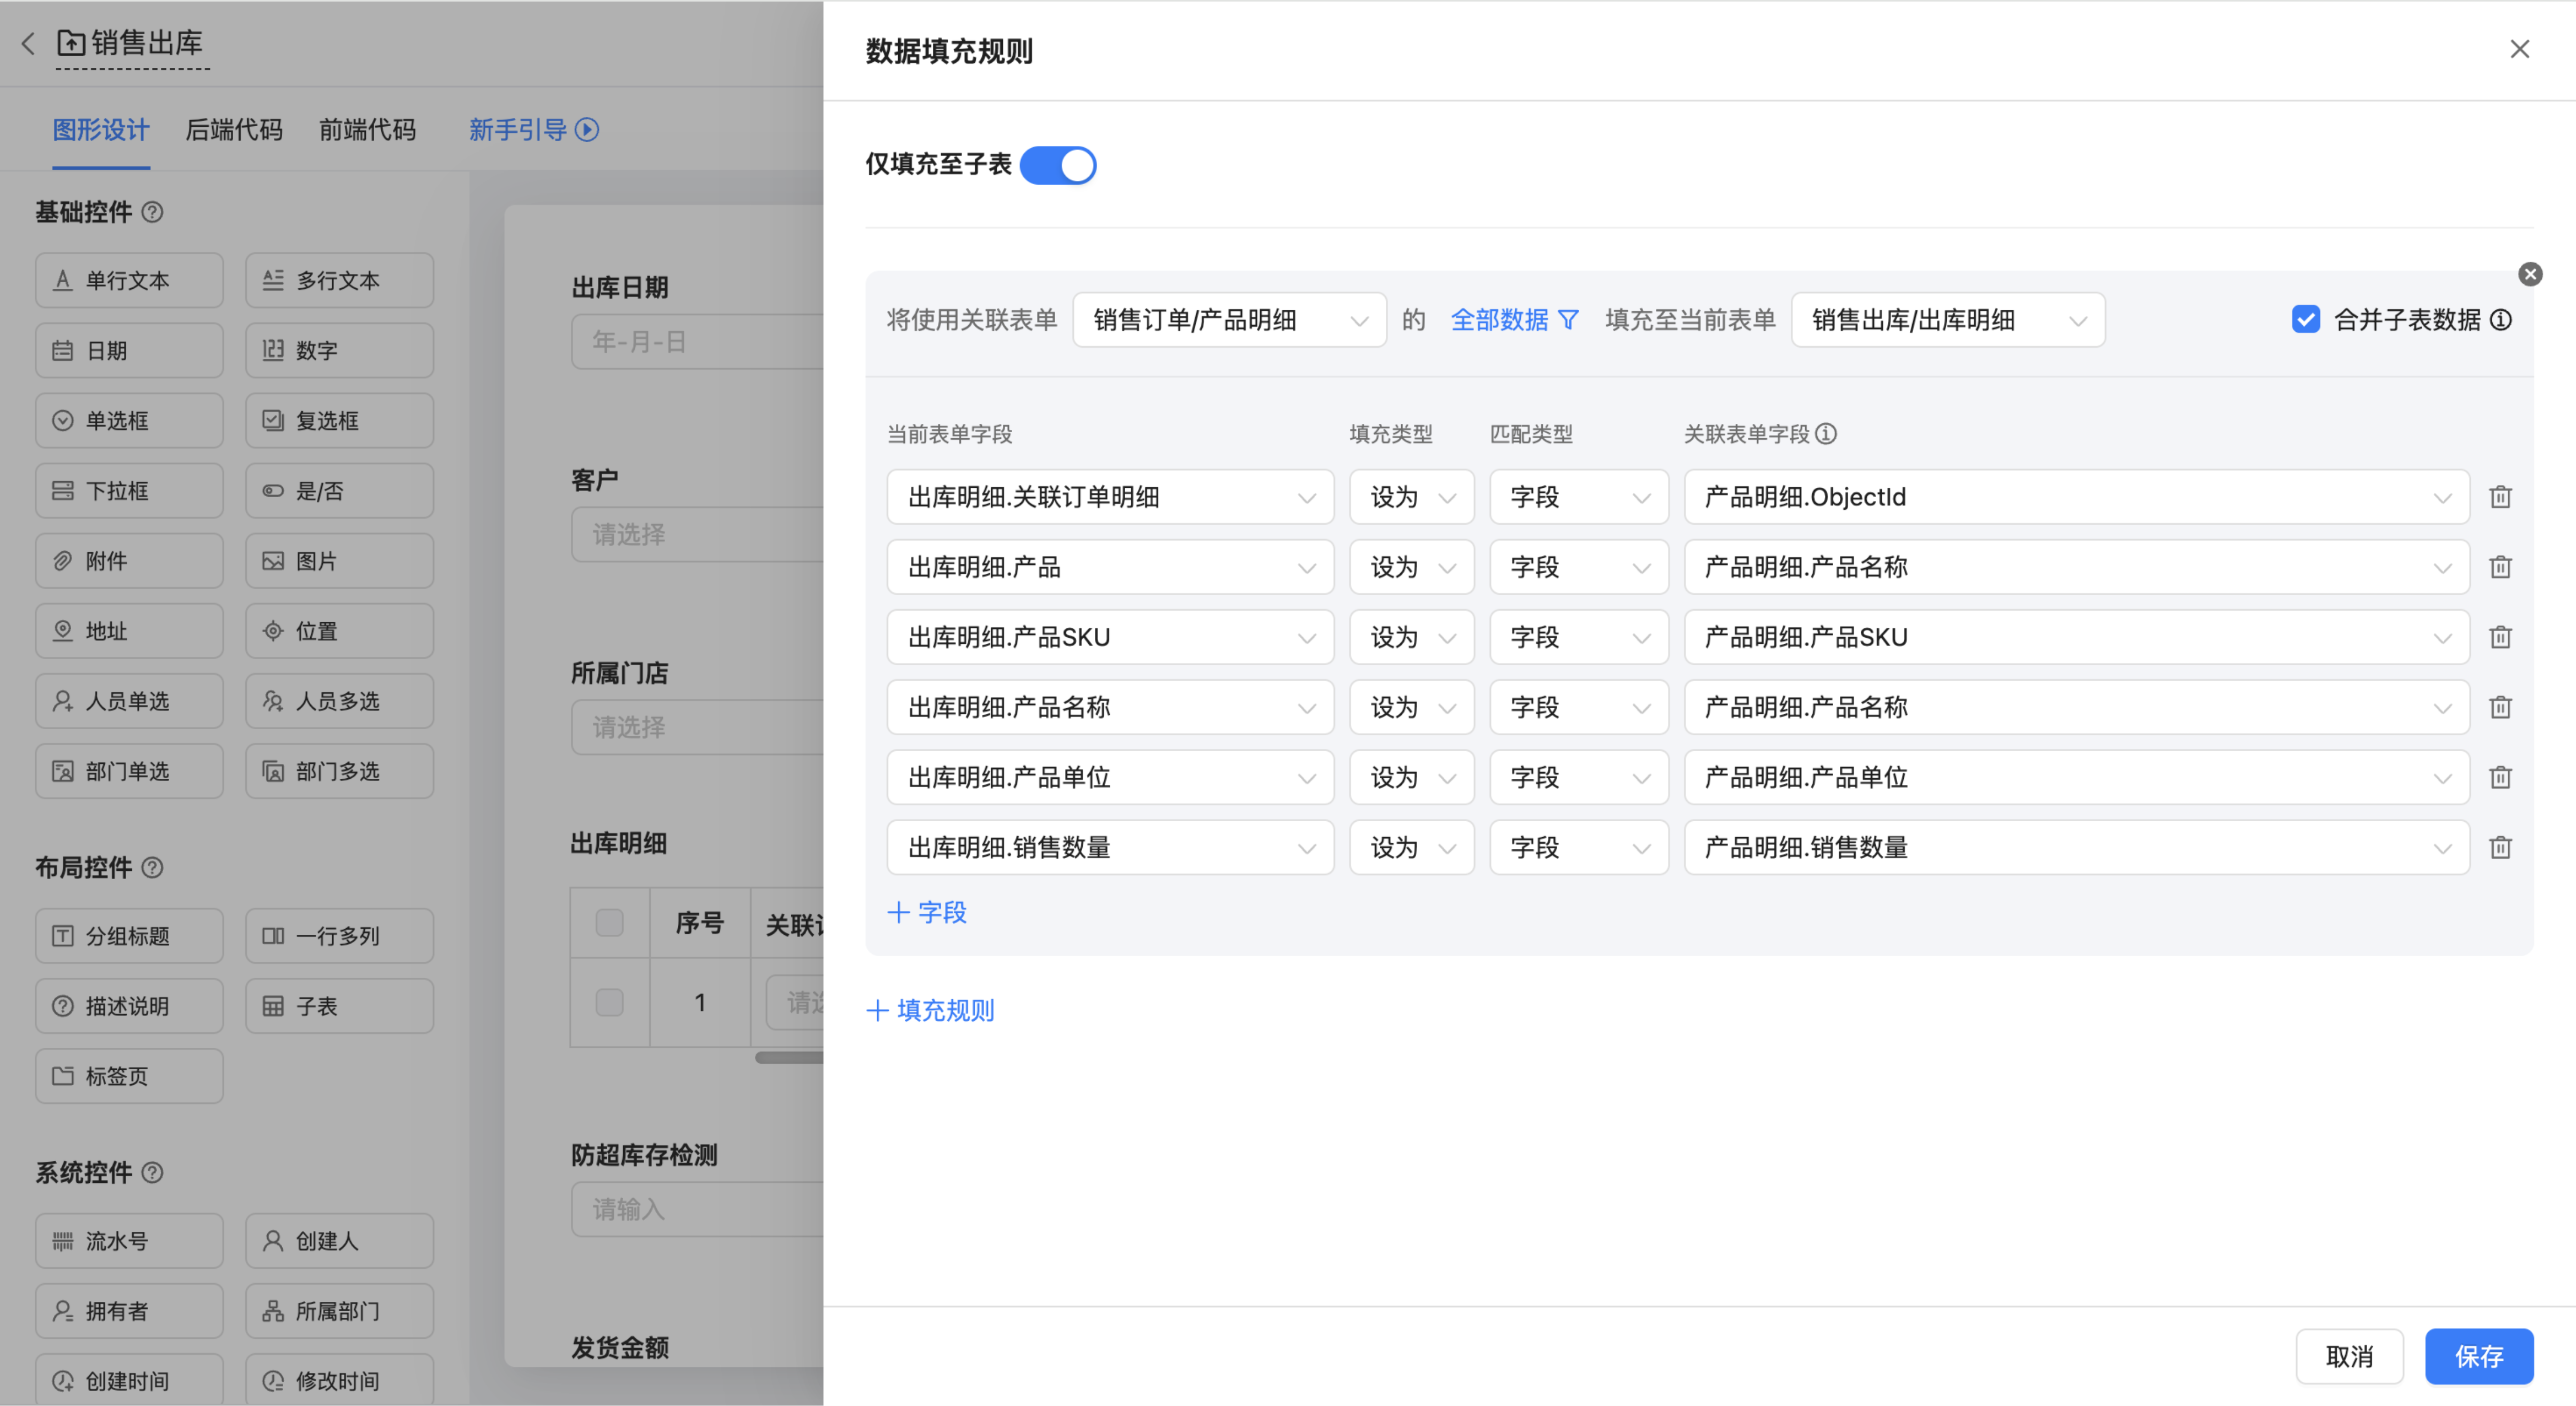This screenshot has width=2576, height=1406.
Task: Switch to the 前端代码 tab
Action: pos(367,130)
